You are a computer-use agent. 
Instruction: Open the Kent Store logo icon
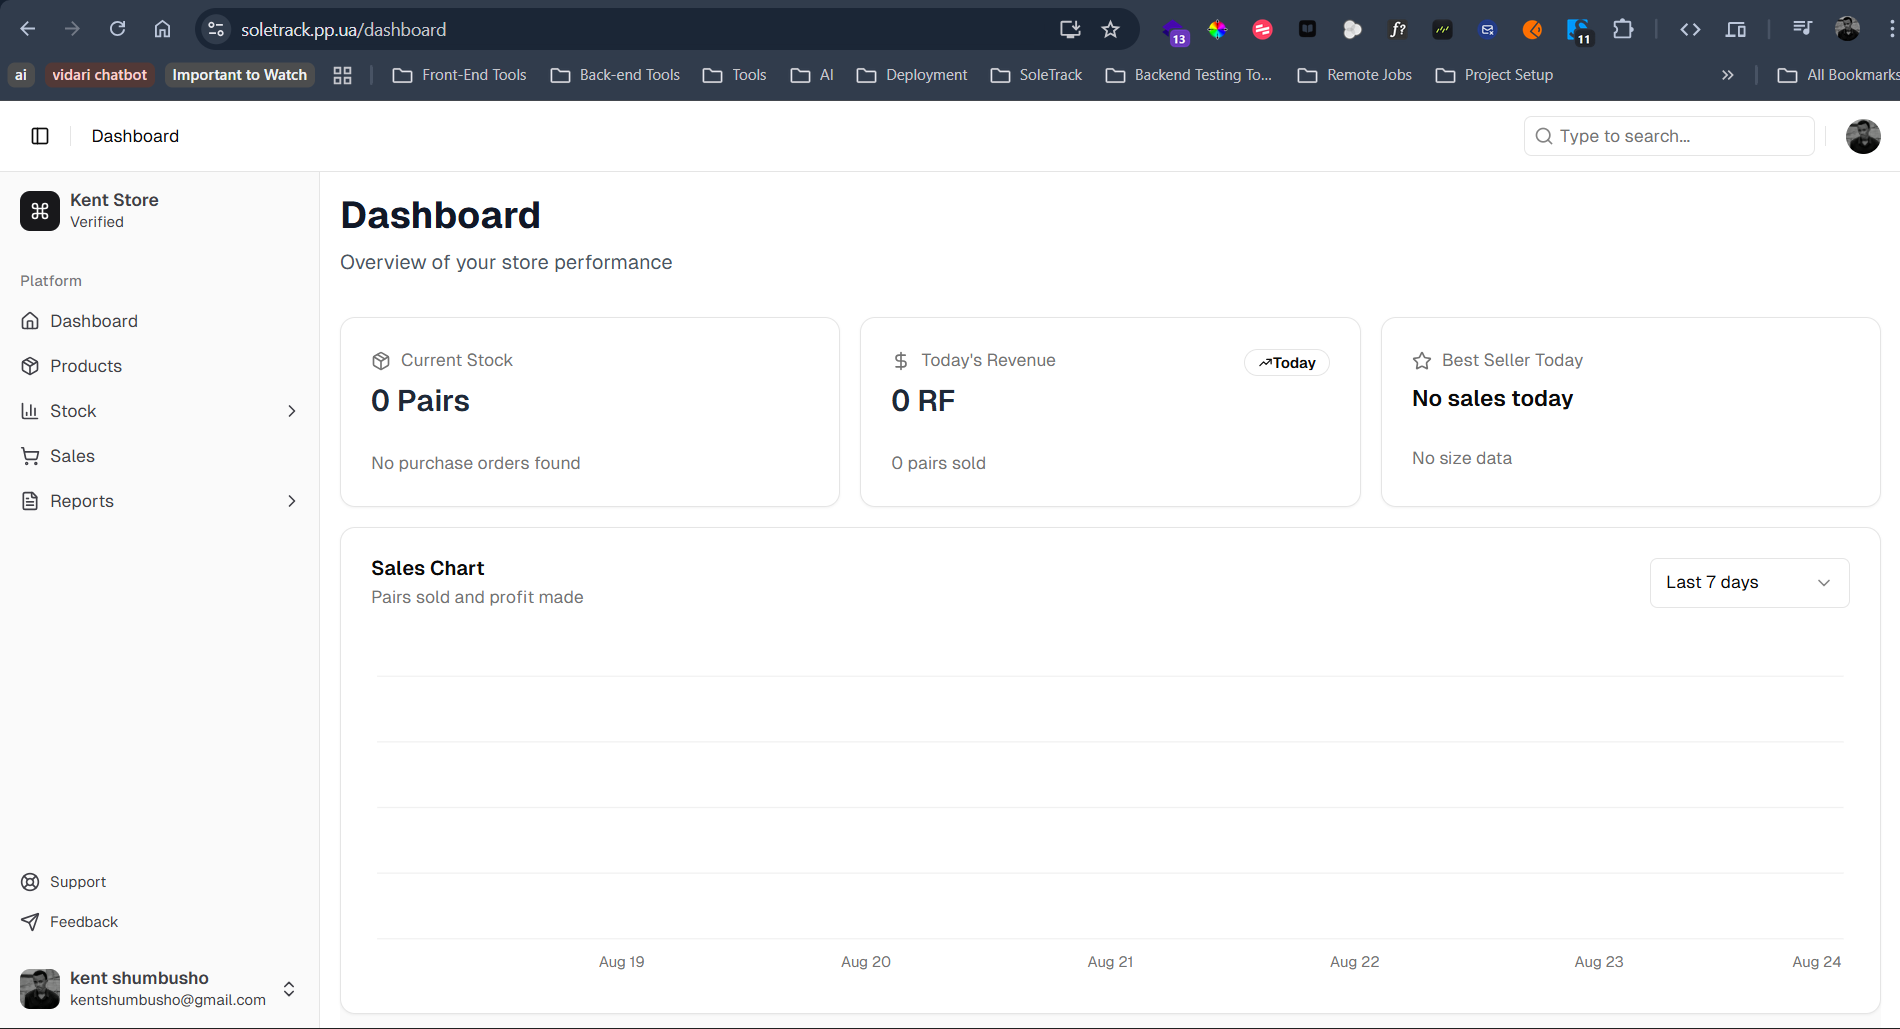pos(40,211)
